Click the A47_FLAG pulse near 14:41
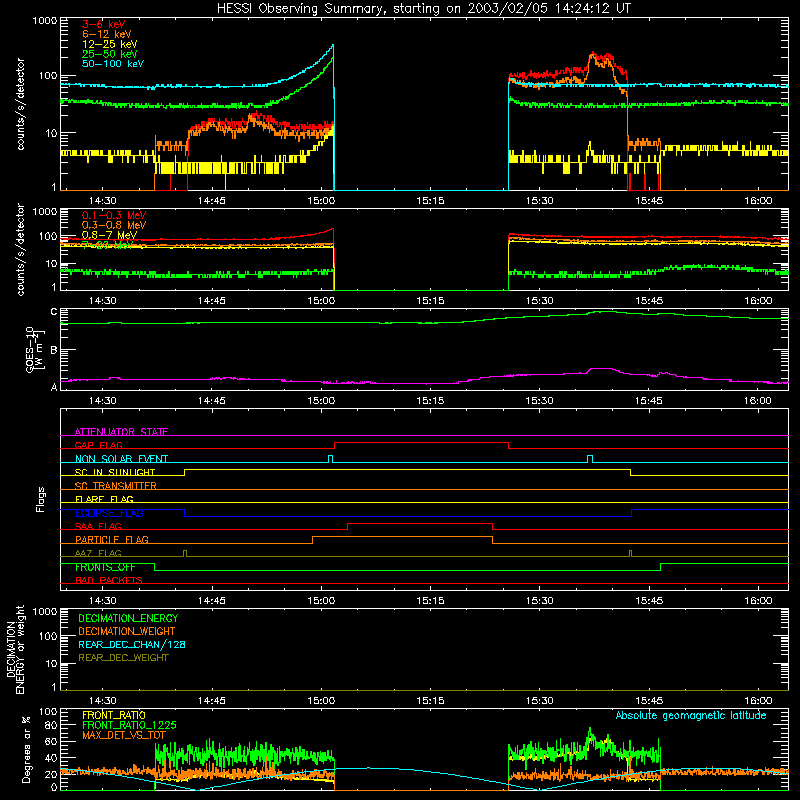 click(x=185, y=553)
